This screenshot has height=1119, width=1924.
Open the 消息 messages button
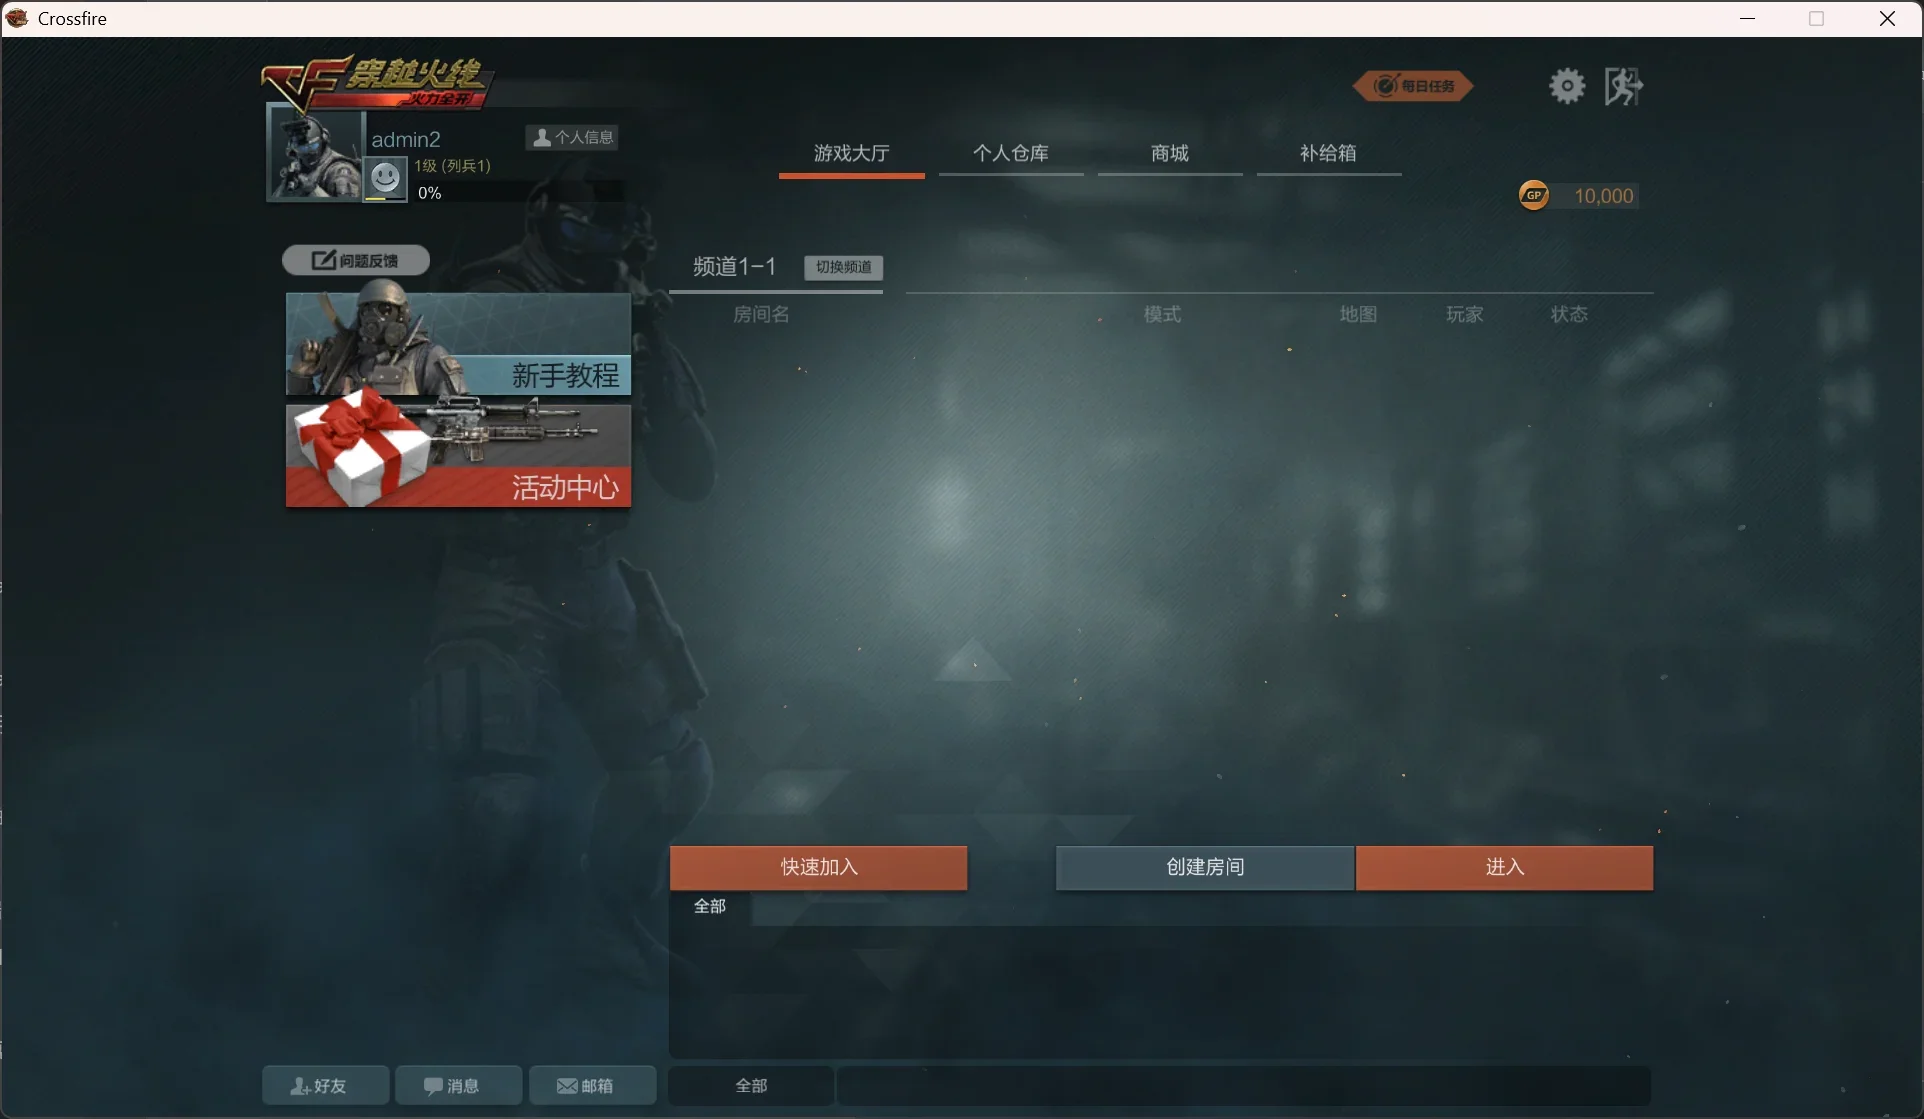pyautogui.click(x=458, y=1085)
